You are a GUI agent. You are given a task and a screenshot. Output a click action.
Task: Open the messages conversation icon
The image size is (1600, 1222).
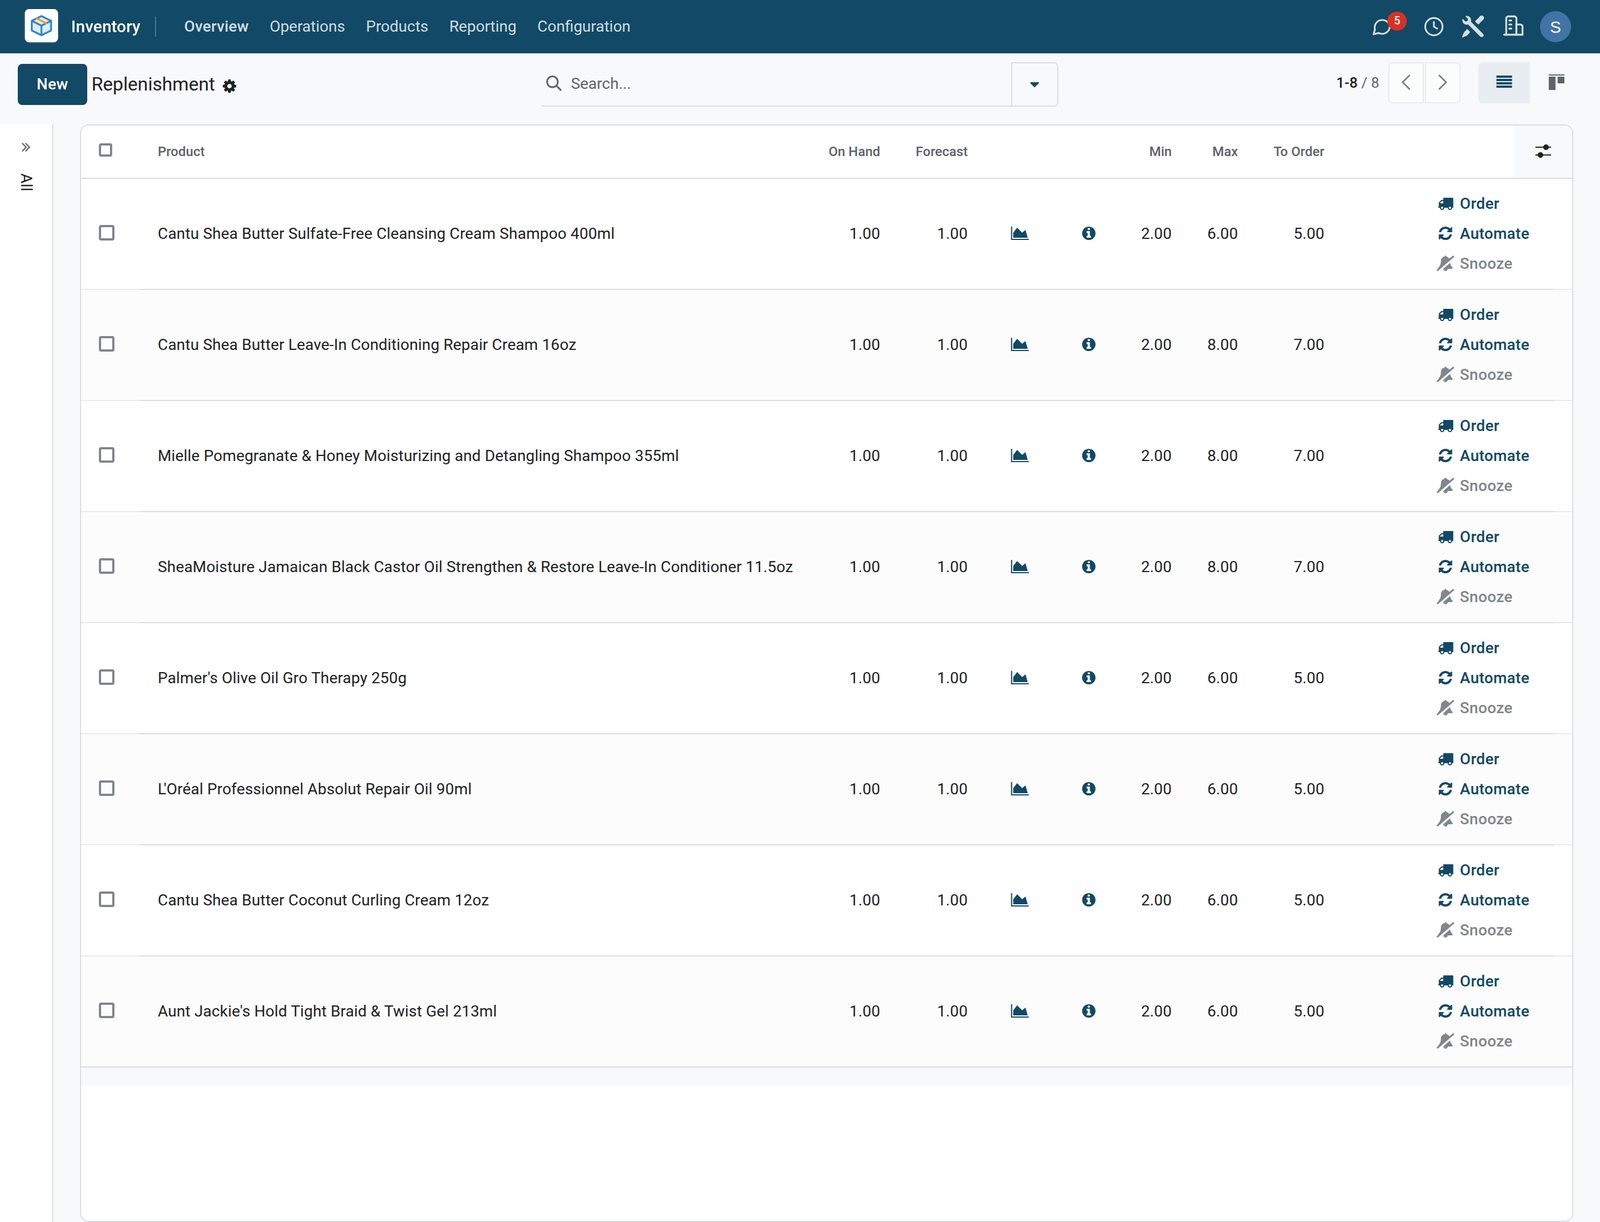click(1381, 27)
